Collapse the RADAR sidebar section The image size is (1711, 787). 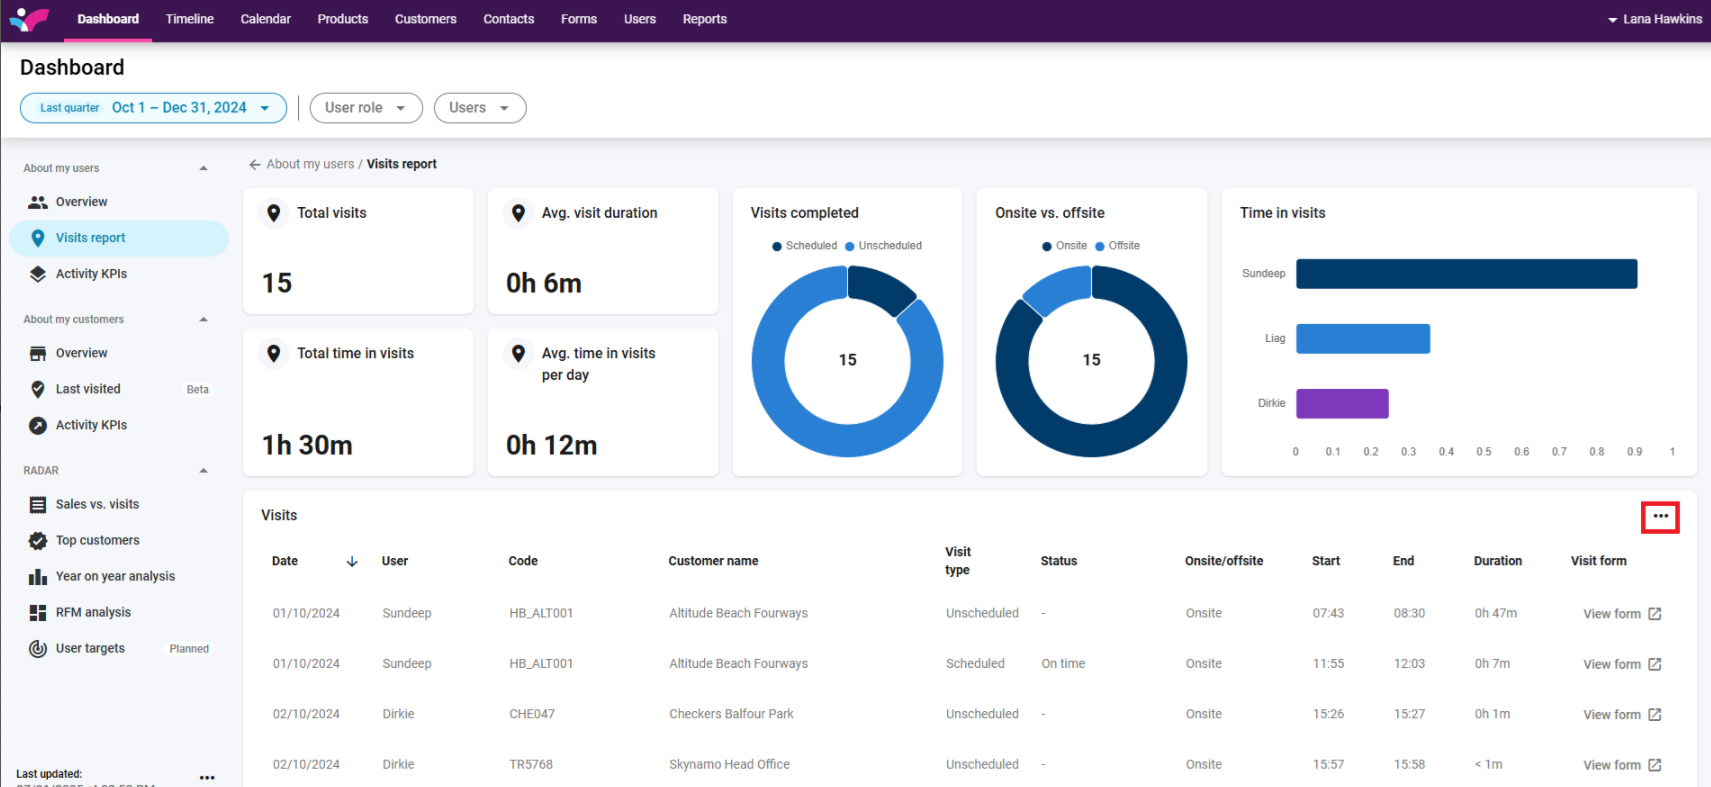(x=204, y=471)
